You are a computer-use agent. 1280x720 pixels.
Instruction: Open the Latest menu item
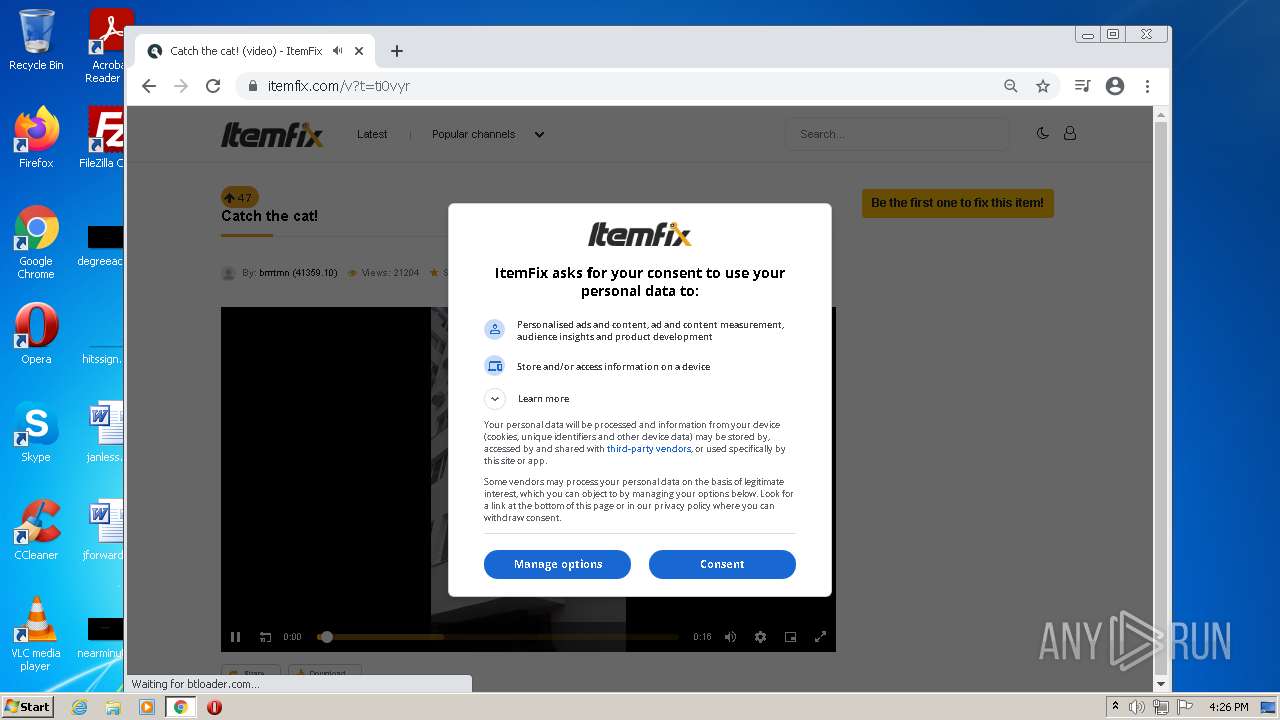(x=372, y=134)
